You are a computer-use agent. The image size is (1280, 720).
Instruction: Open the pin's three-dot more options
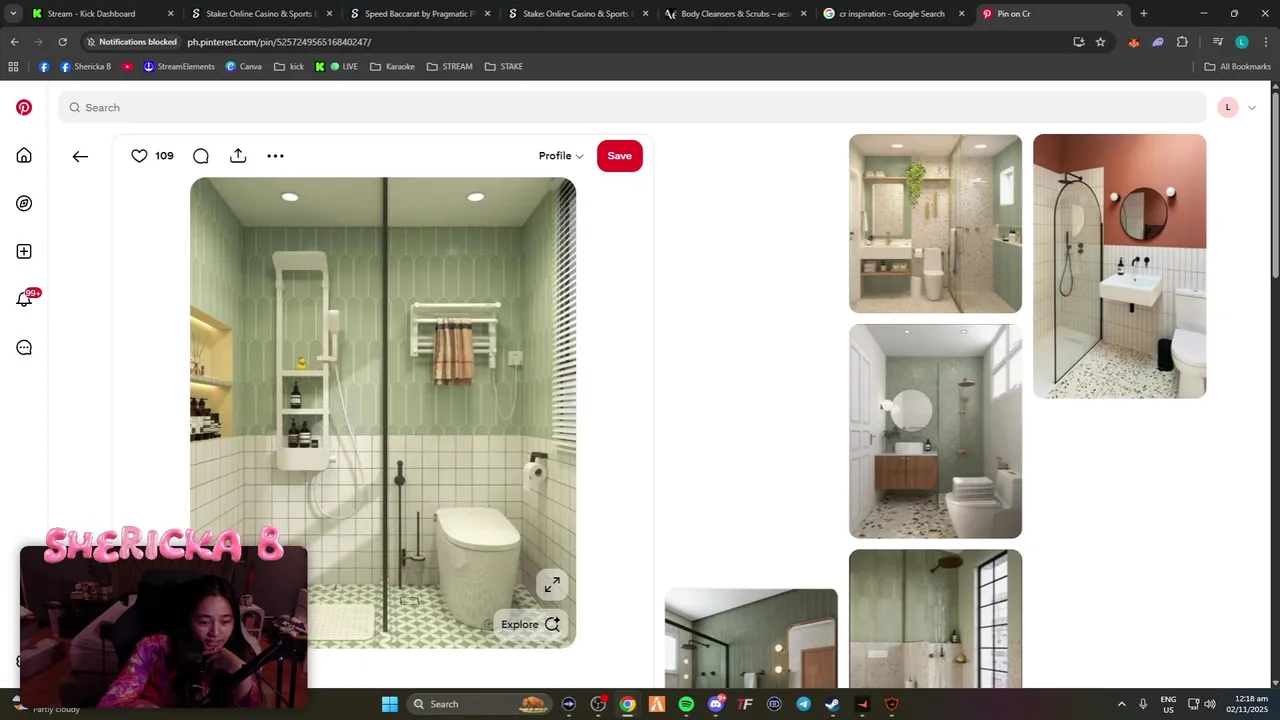point(275,156)
